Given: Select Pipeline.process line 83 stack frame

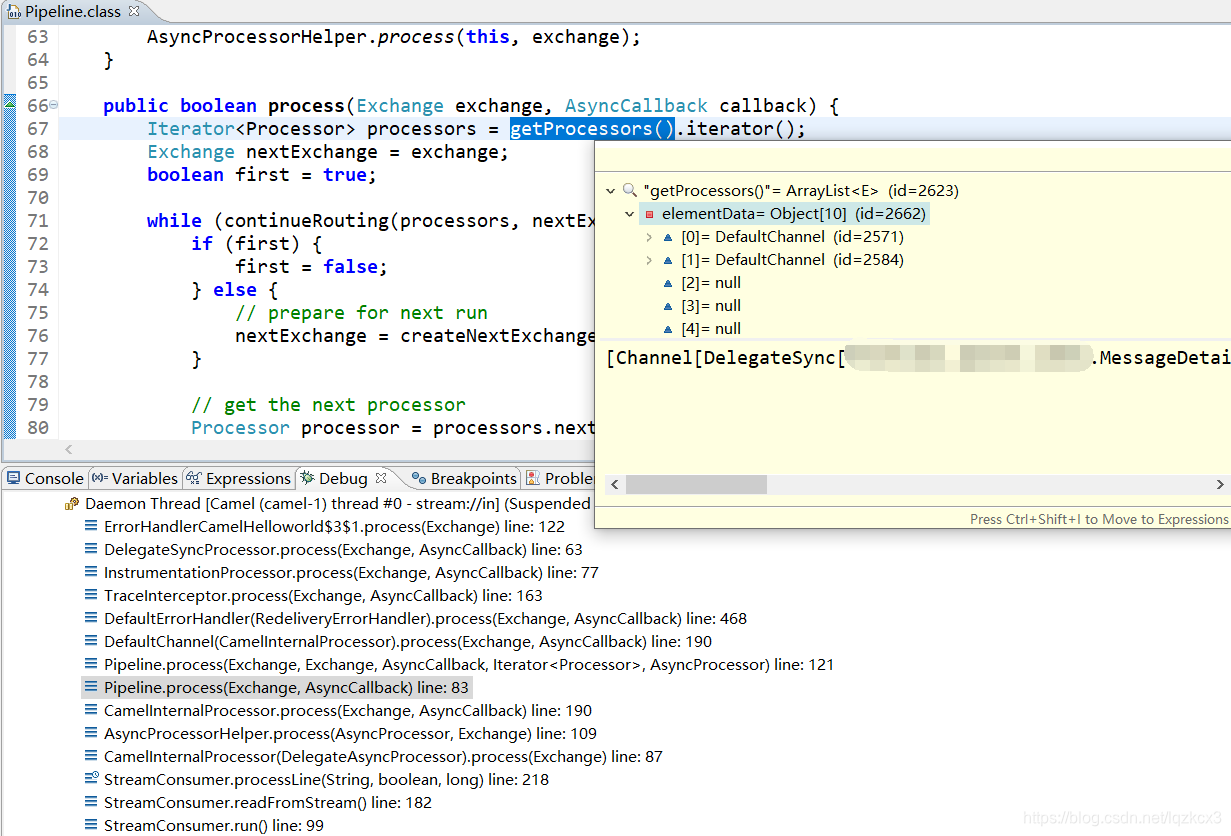Looking at the screenshot, I should pos(276,688).
